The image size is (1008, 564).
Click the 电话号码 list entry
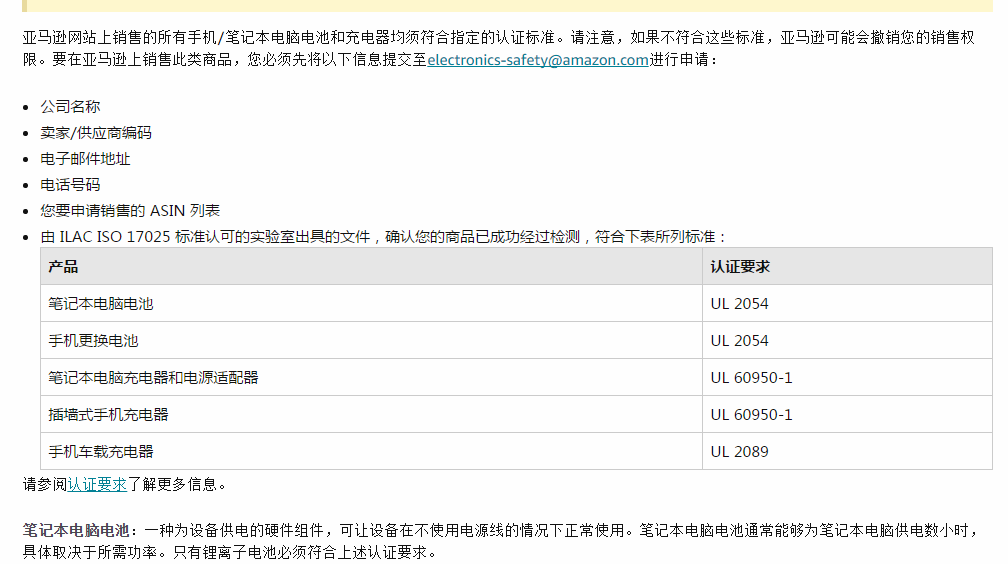point(70,185)
